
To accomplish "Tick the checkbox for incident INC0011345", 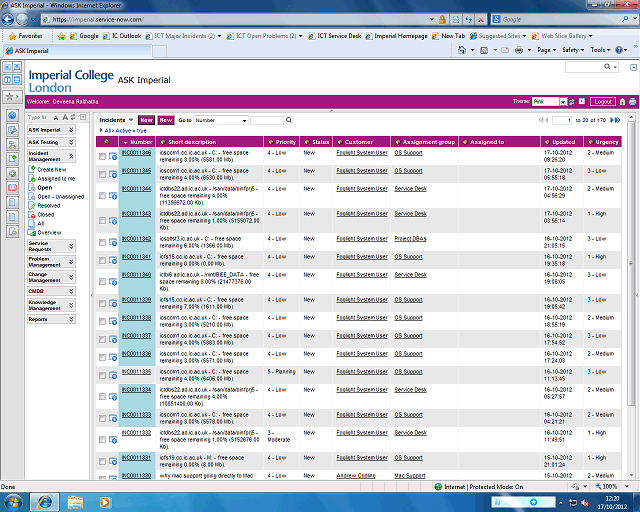I will click(102, 174).
